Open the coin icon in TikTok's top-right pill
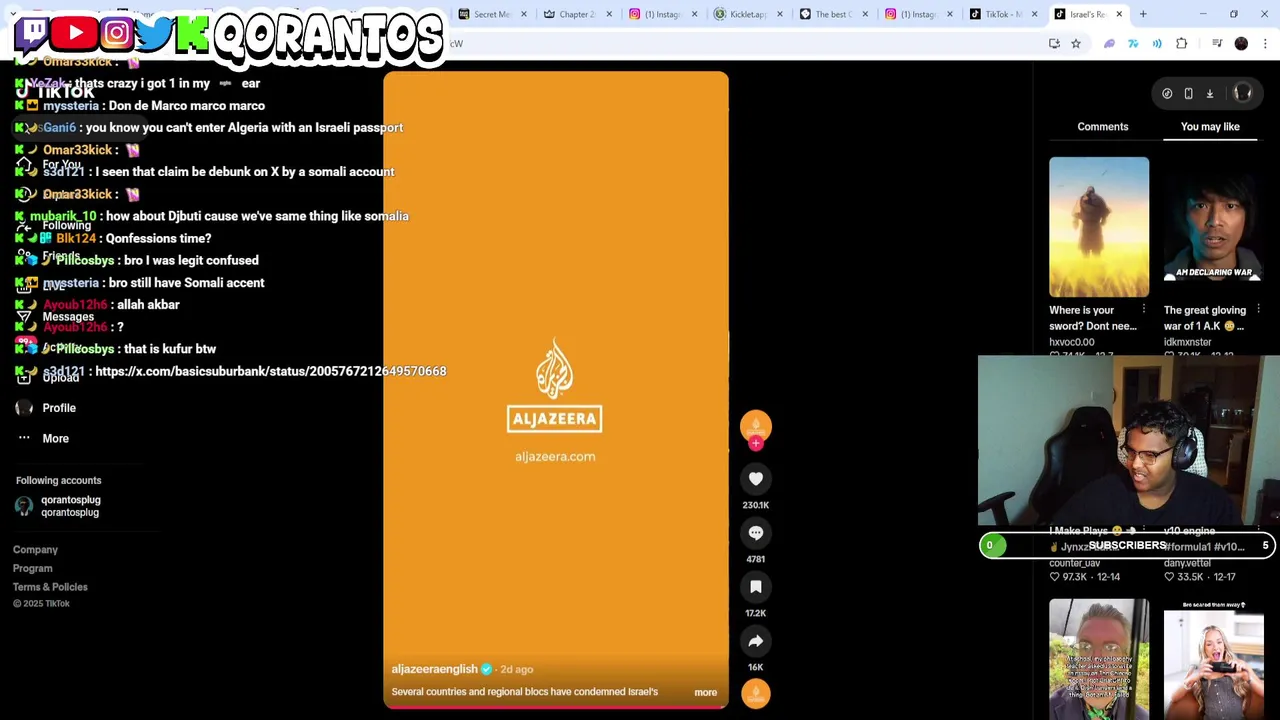This screenshot has height=720, width=1280. pyautogui.click(x=1167, y=93)
